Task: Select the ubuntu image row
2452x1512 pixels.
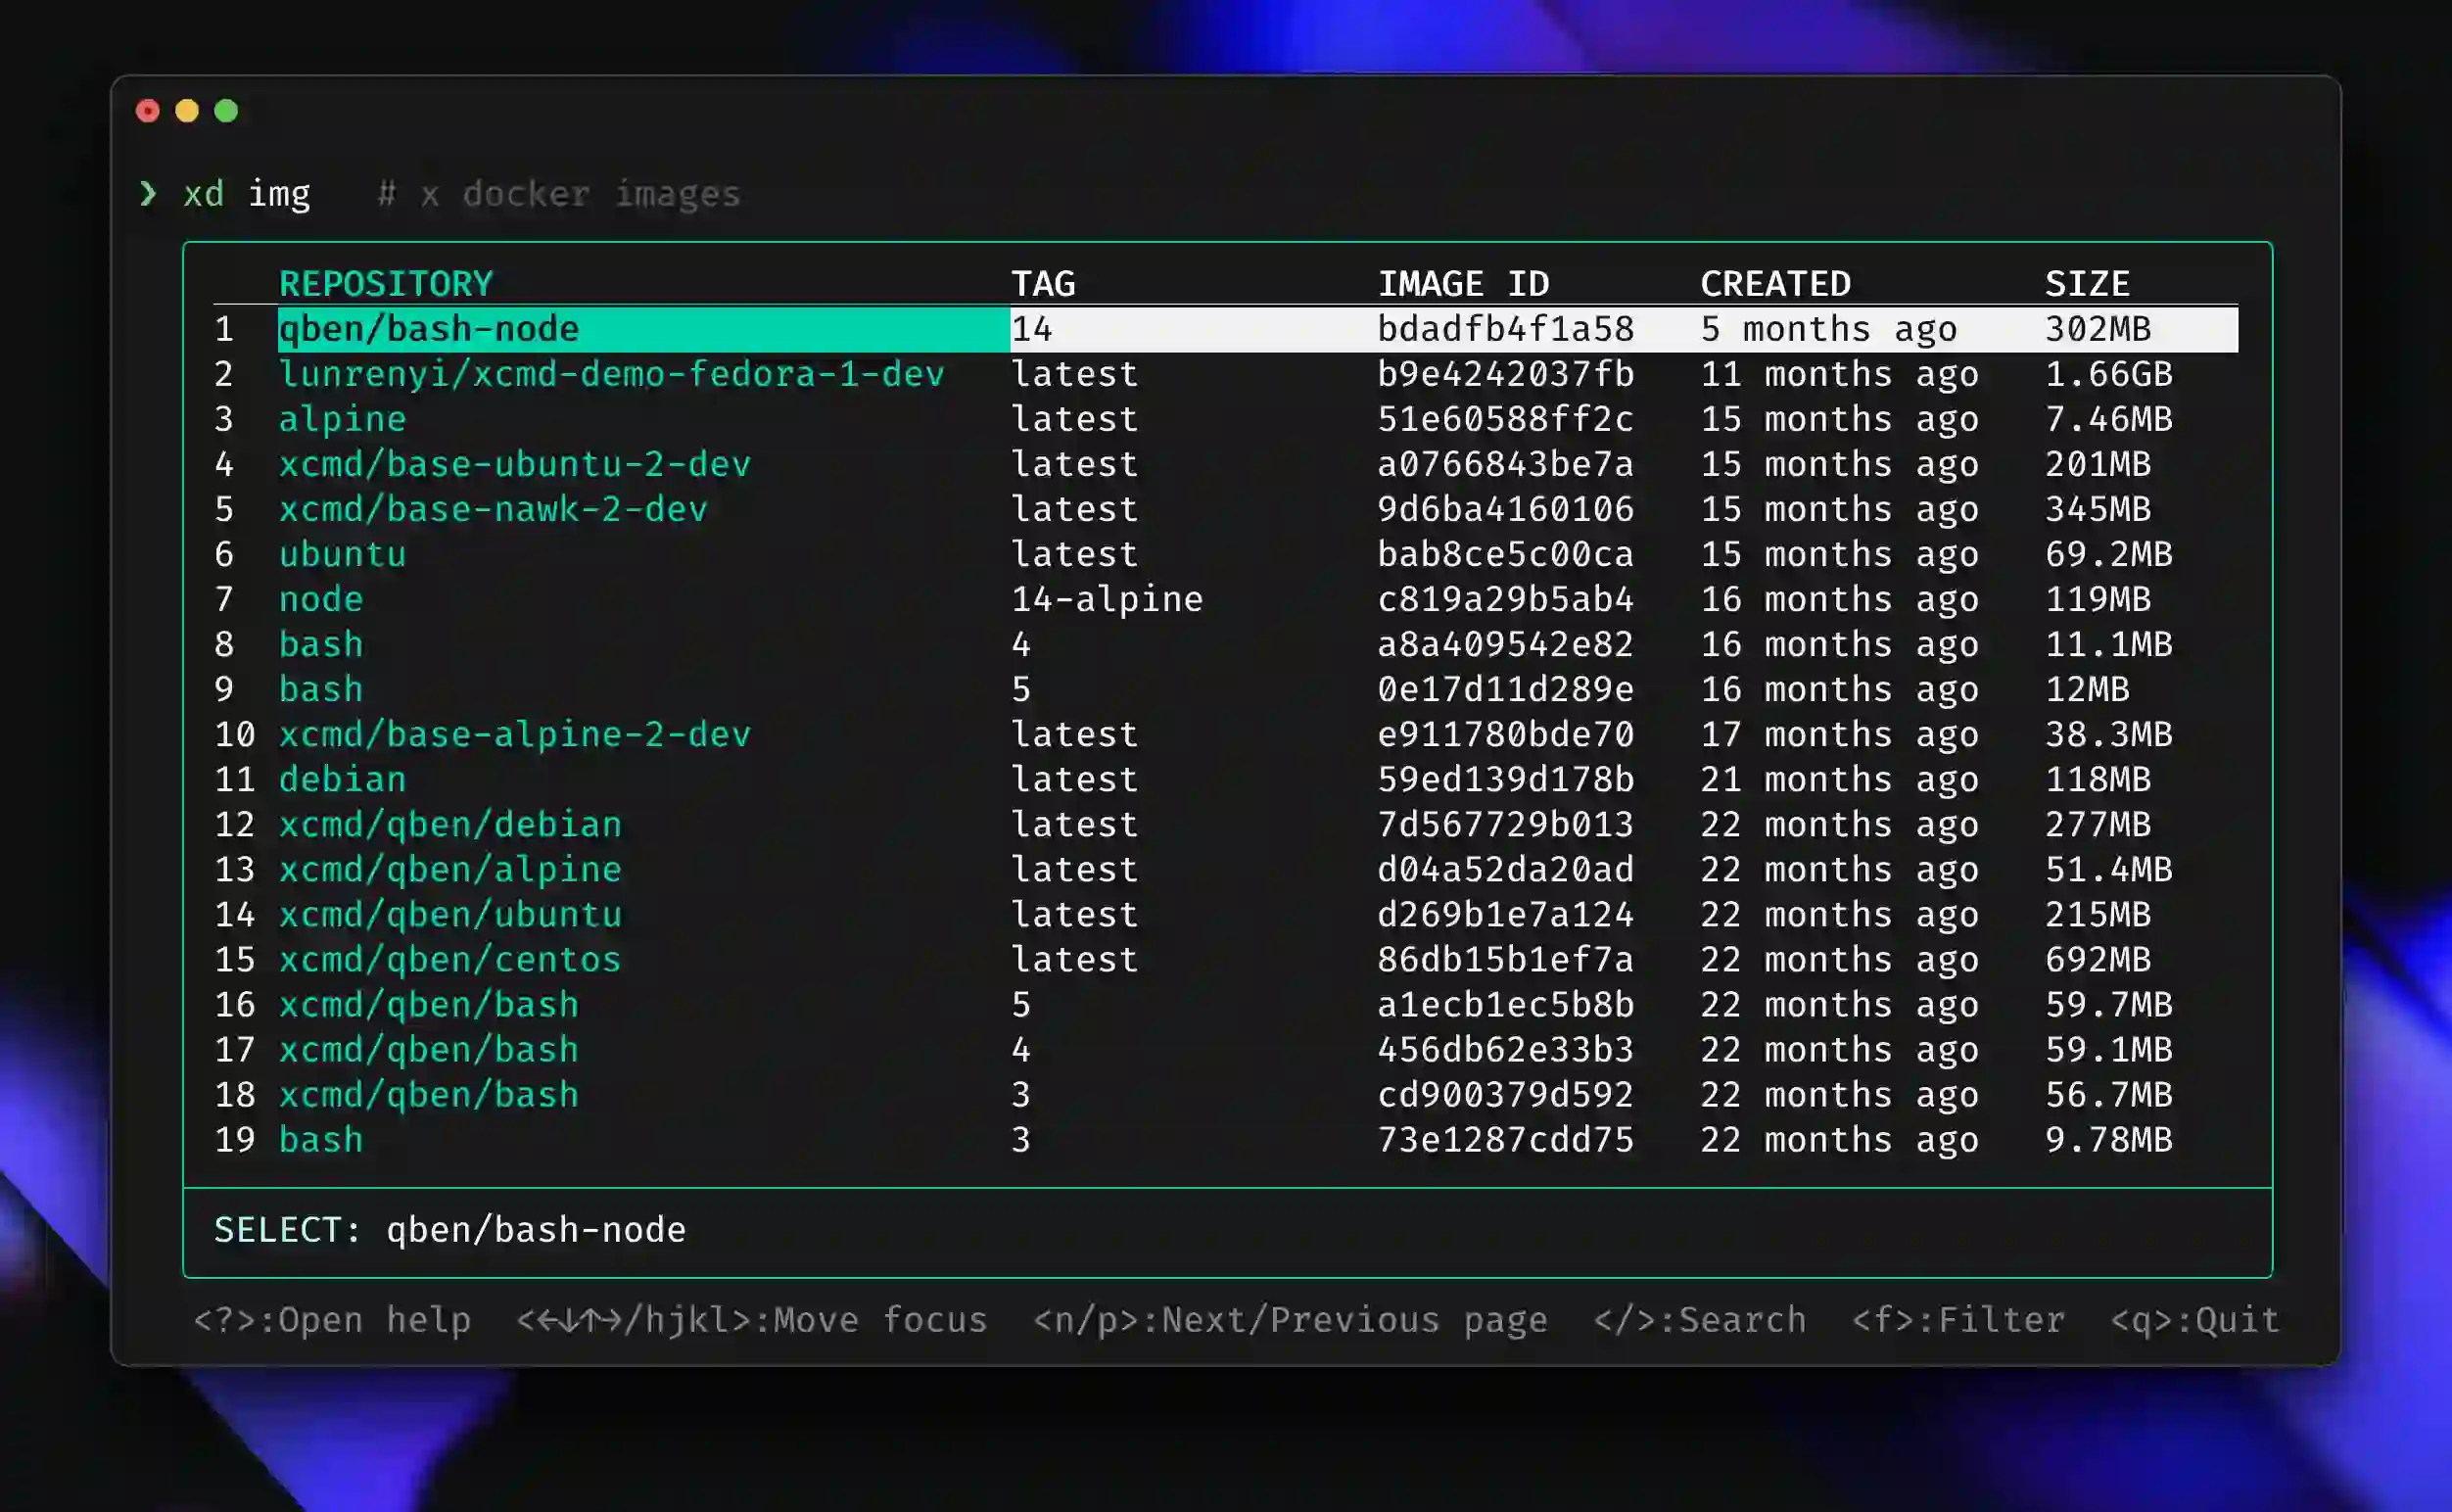Action: point(341,554)
